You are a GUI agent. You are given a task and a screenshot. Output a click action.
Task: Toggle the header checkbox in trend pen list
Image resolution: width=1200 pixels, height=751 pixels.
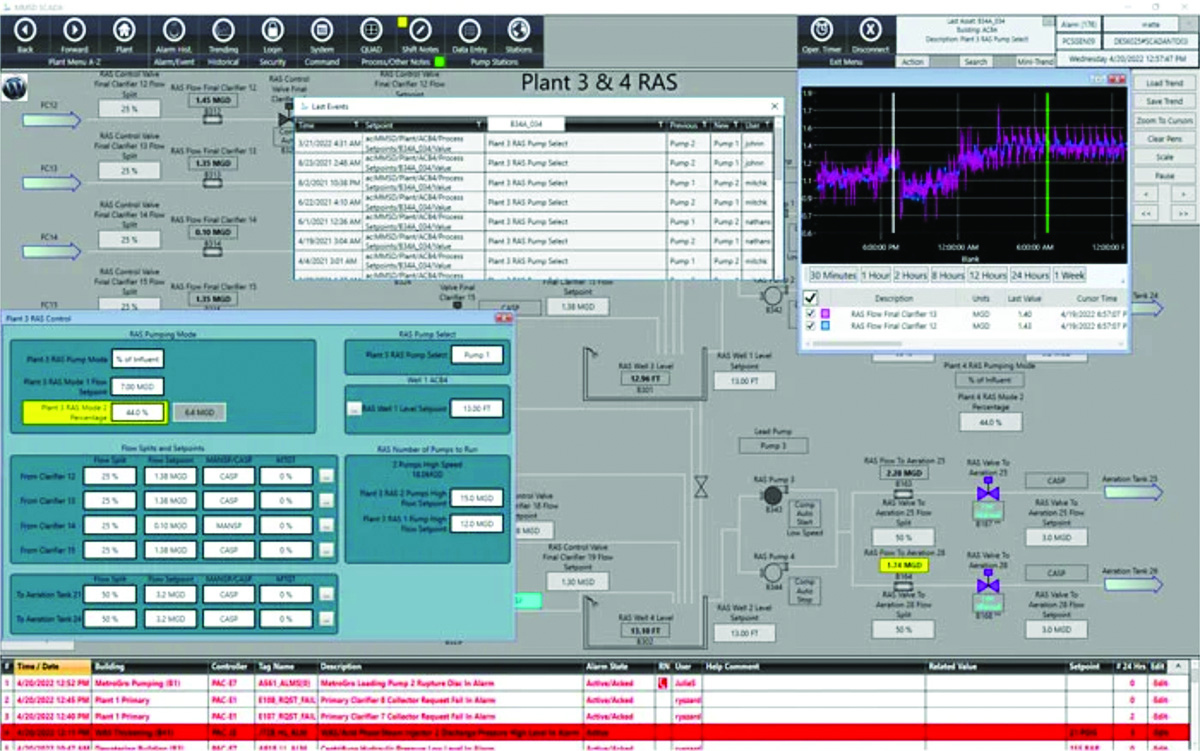pos(812,297)
